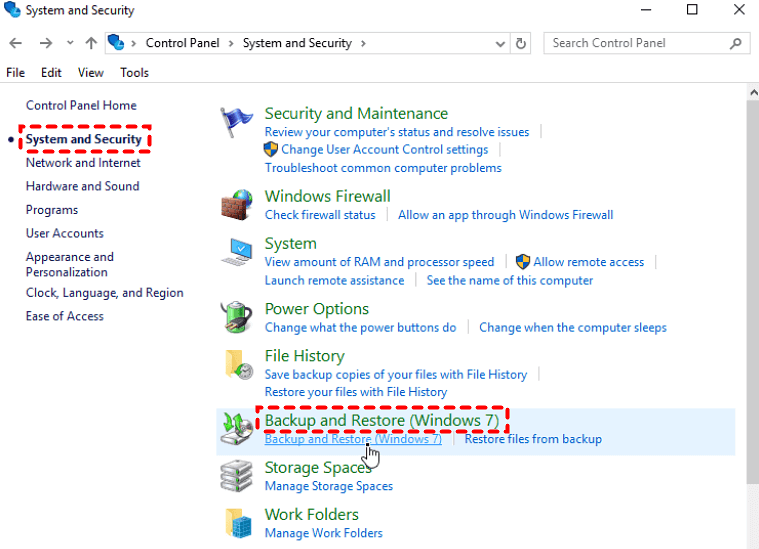
Task: Click the Storage Spaces drives icon
Action: click(x=237, y=476)
